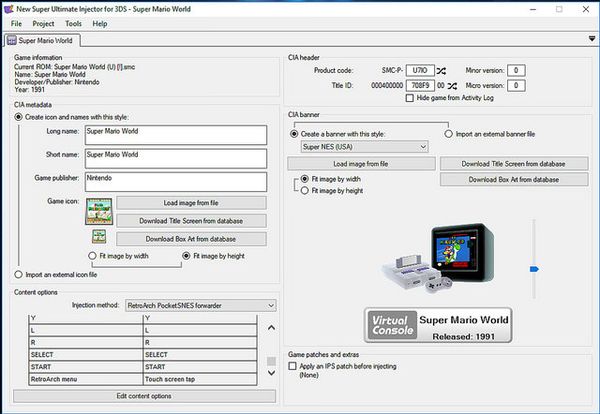Image resolution: width=600 pixels, height=414 pixels.
Task: Select the START row left cell
Action: [86, 367]
